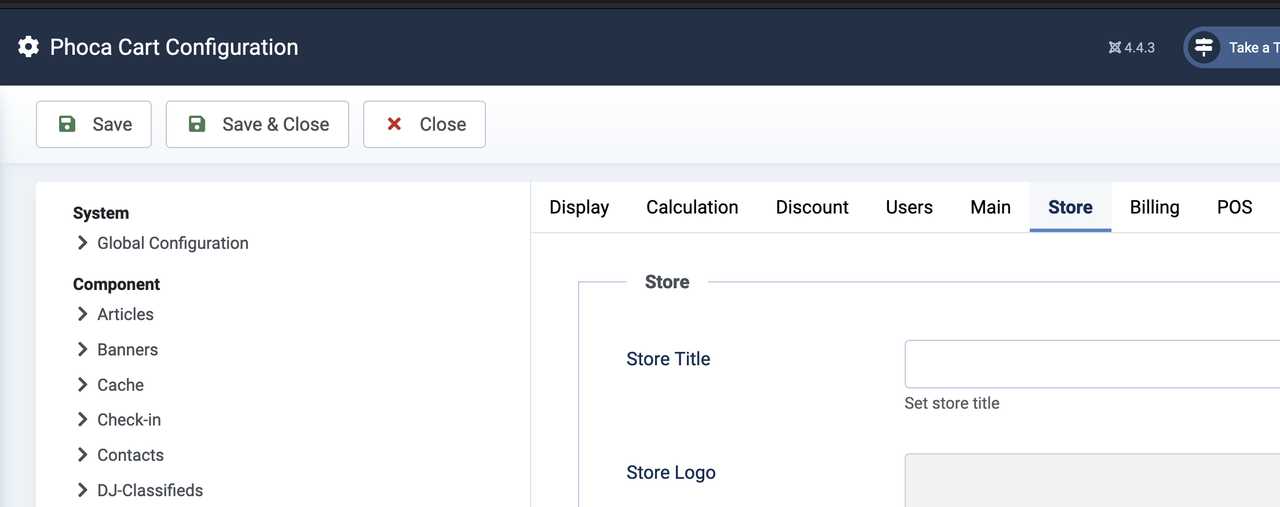Click the Store Logo field
This screenshot has height=507, width=1280.
1092,480
